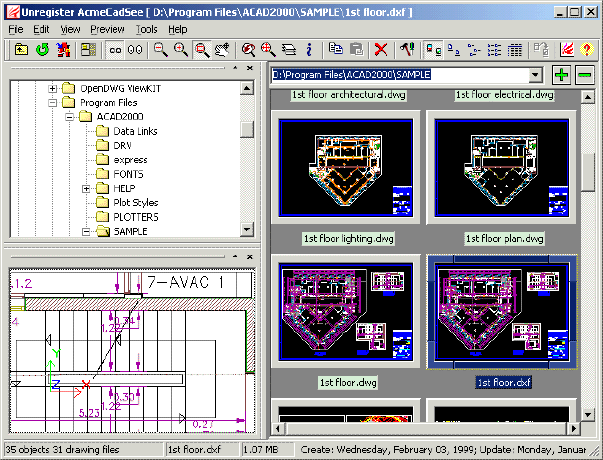This screenshot has height=460, width=603.
Task: Open the File menu
Action: point(15,29)
